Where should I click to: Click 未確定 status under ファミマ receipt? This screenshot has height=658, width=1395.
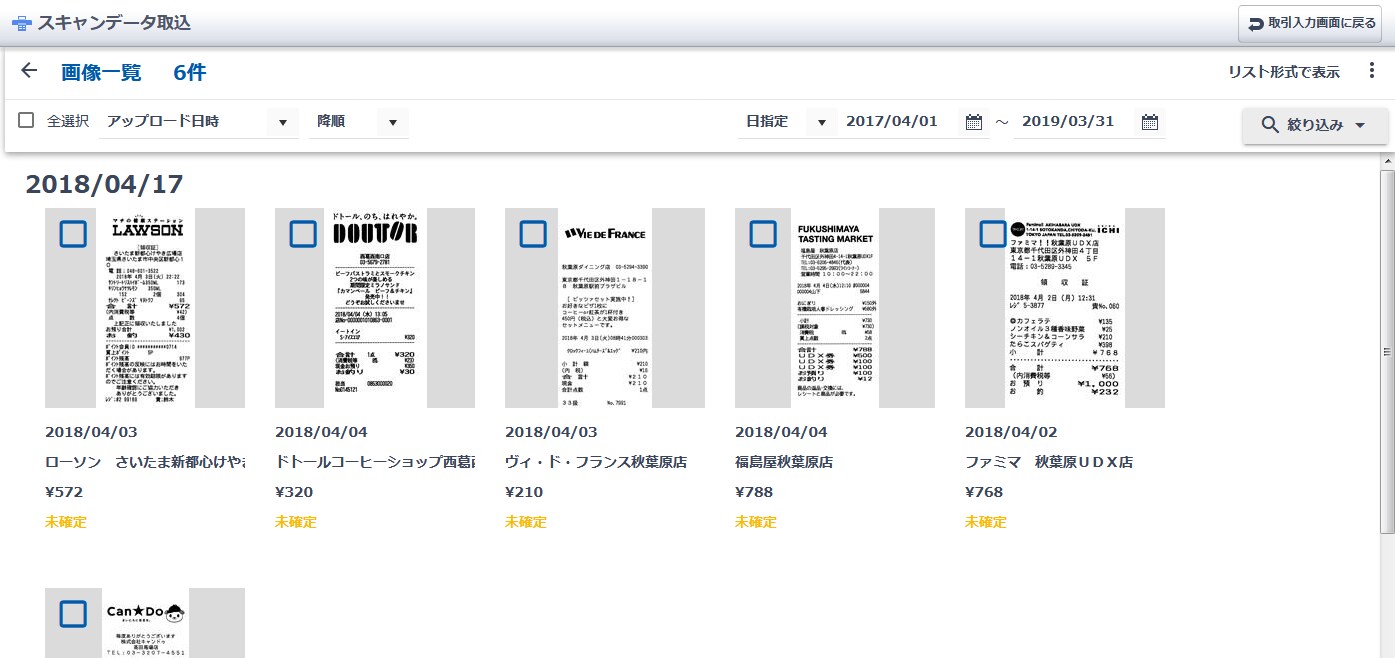[986, 522]
